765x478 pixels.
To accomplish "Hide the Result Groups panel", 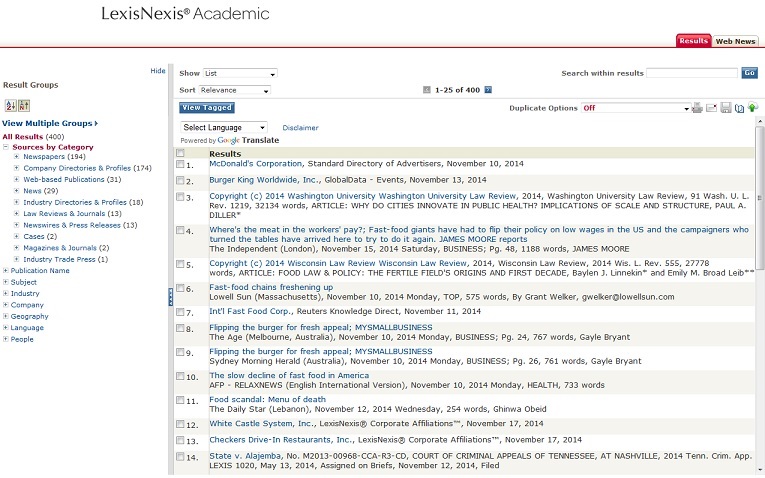I will (x=158, y=71).
